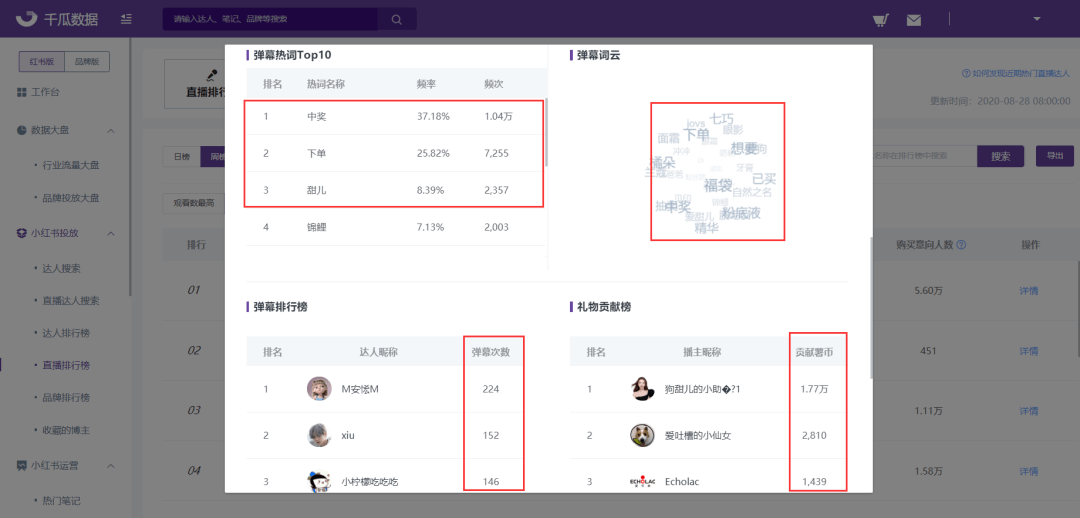Screen dimensions: 1080x518
Task: Click the search magnifier icon in header
Action: [397, 19]
